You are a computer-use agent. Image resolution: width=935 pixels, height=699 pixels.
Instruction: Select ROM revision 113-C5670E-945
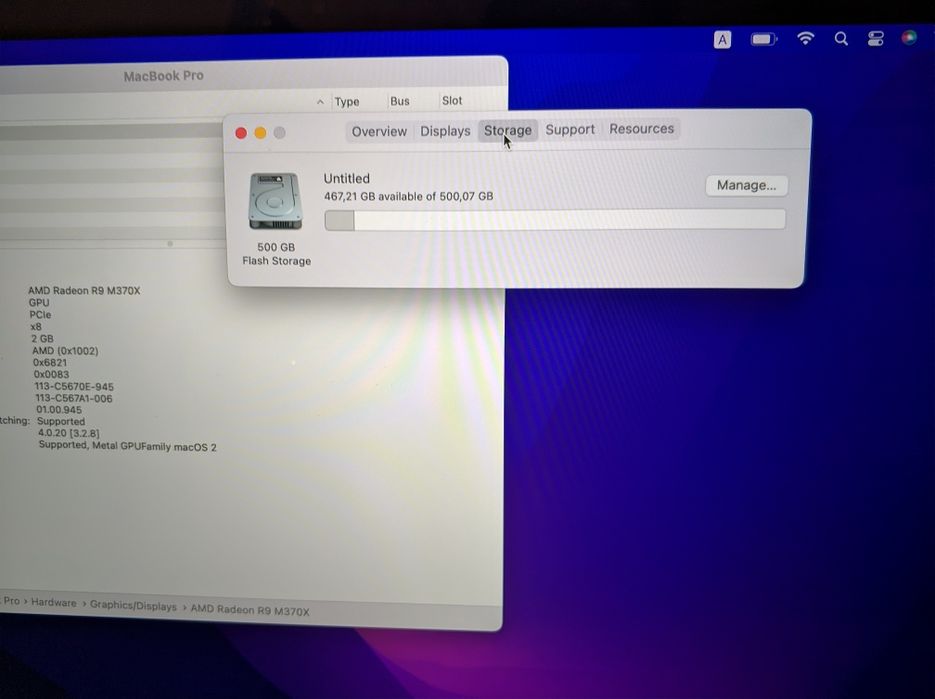click(74, 386)
